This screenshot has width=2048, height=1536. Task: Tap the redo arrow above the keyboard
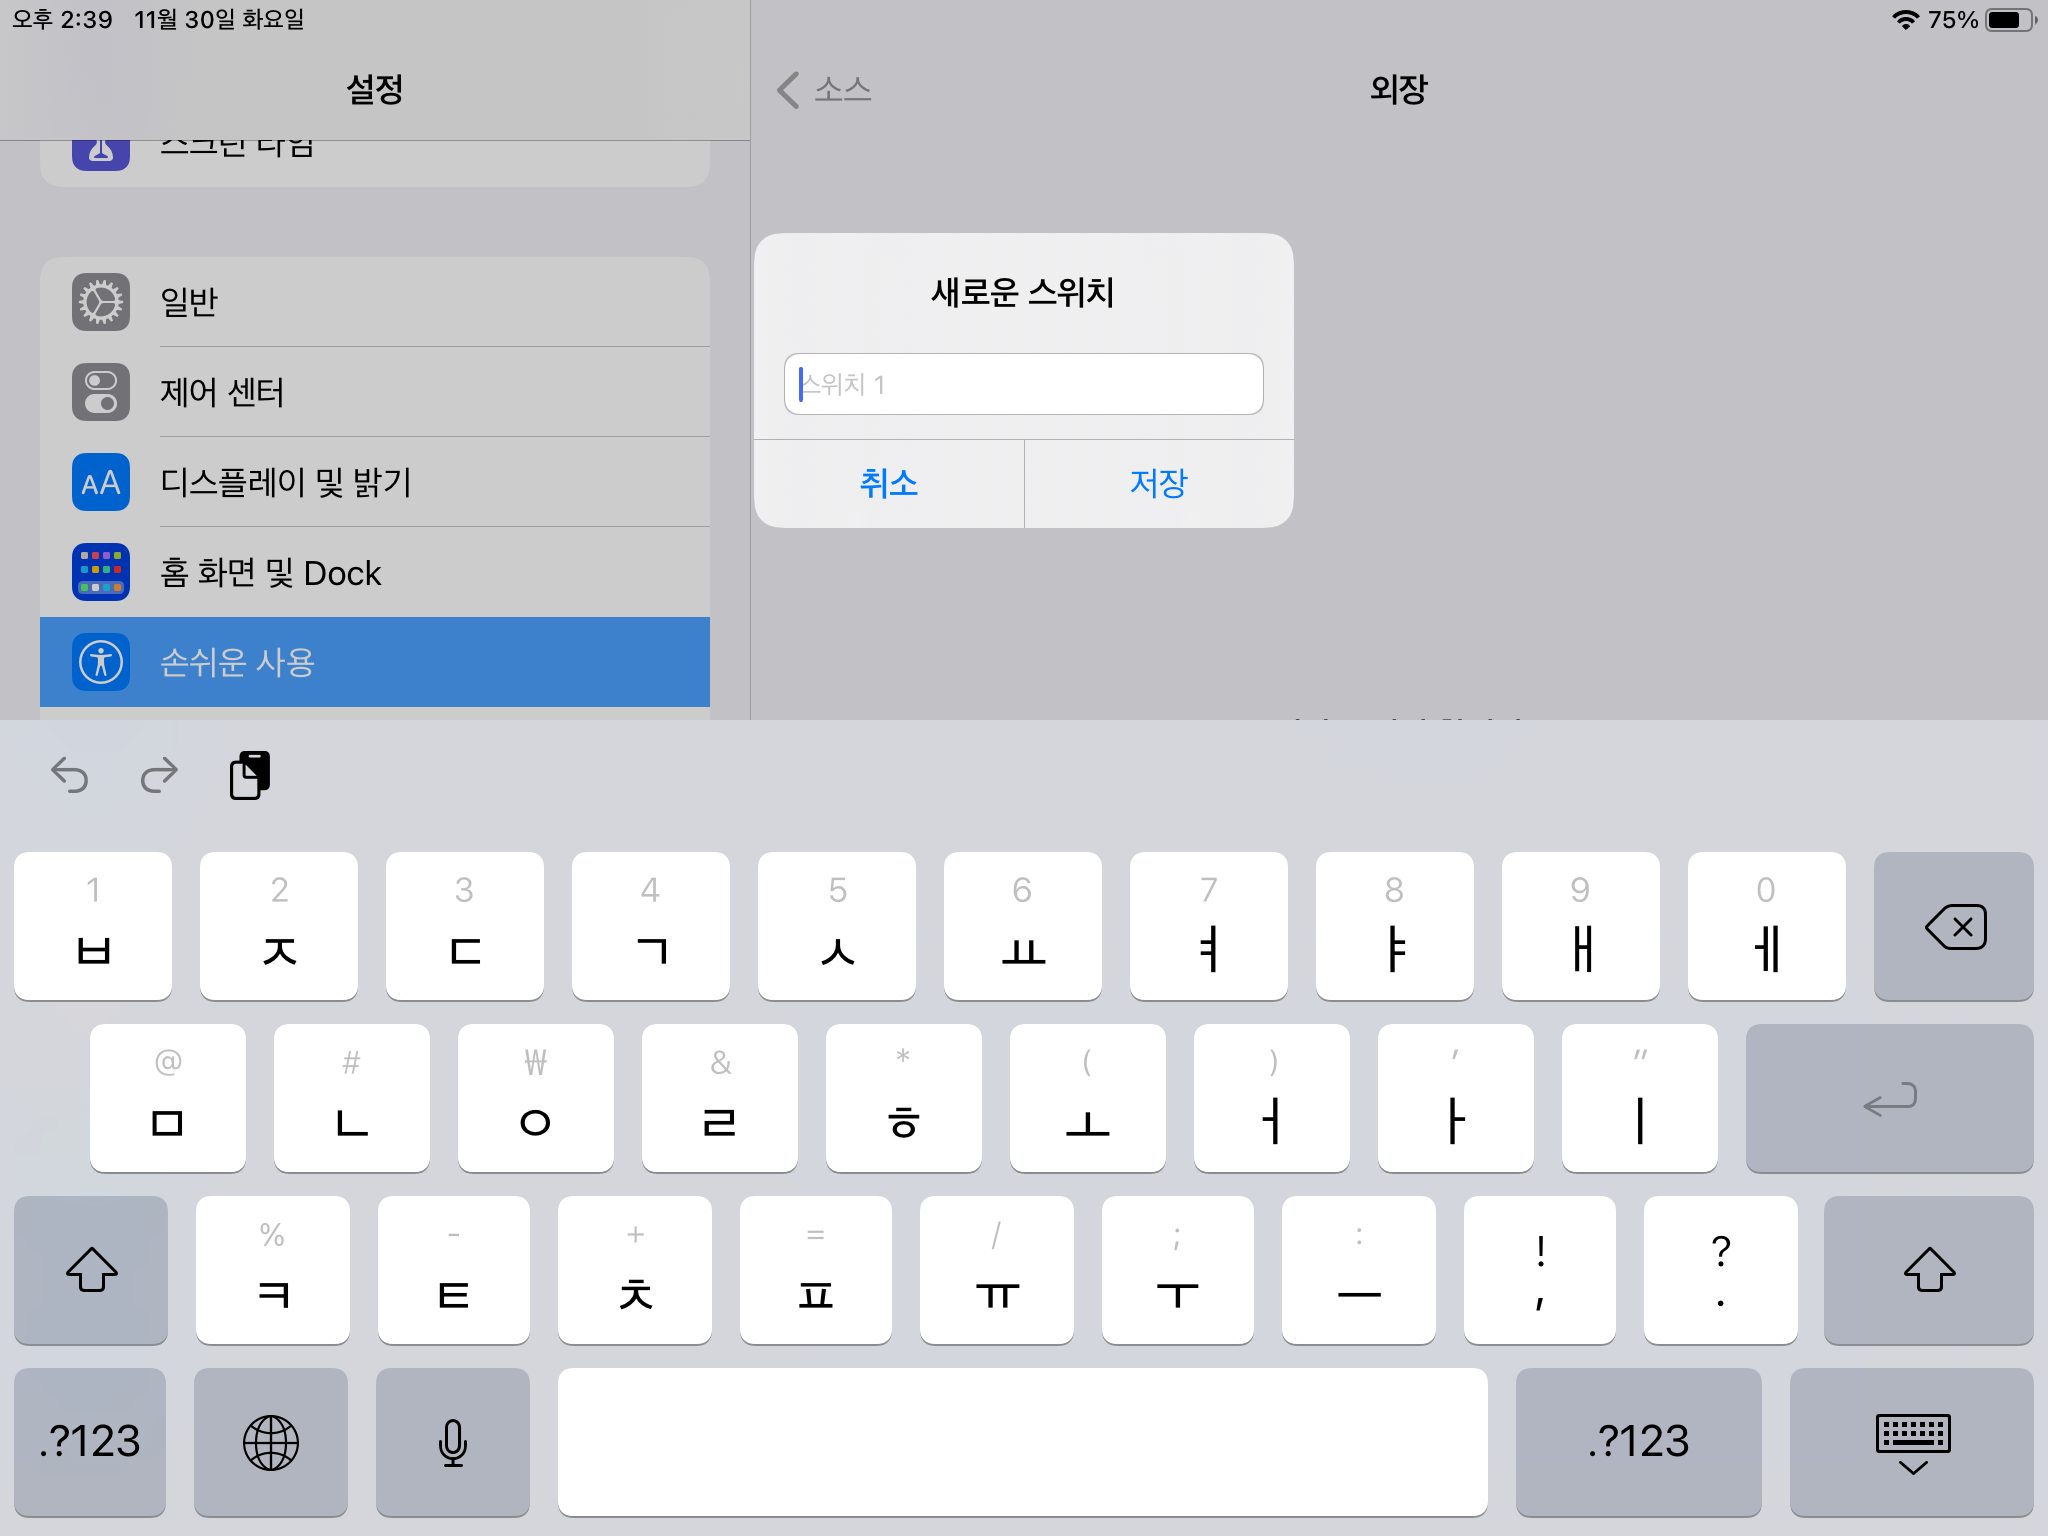(159, 775)
